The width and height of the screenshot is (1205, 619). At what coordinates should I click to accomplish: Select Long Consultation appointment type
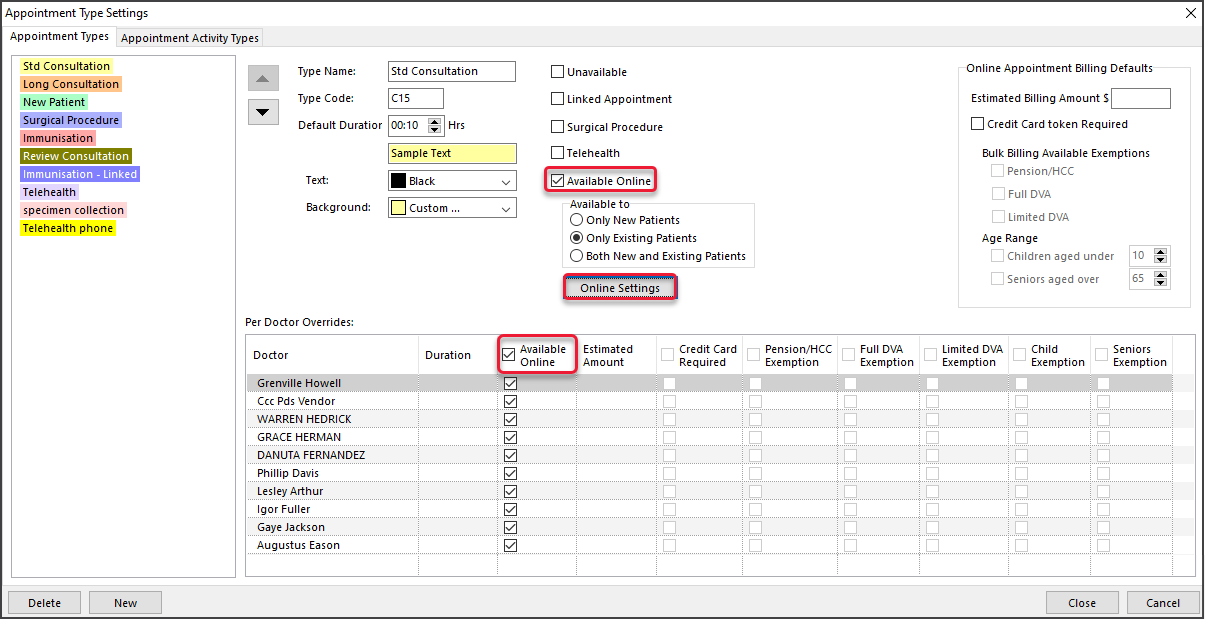click(71, 84)
